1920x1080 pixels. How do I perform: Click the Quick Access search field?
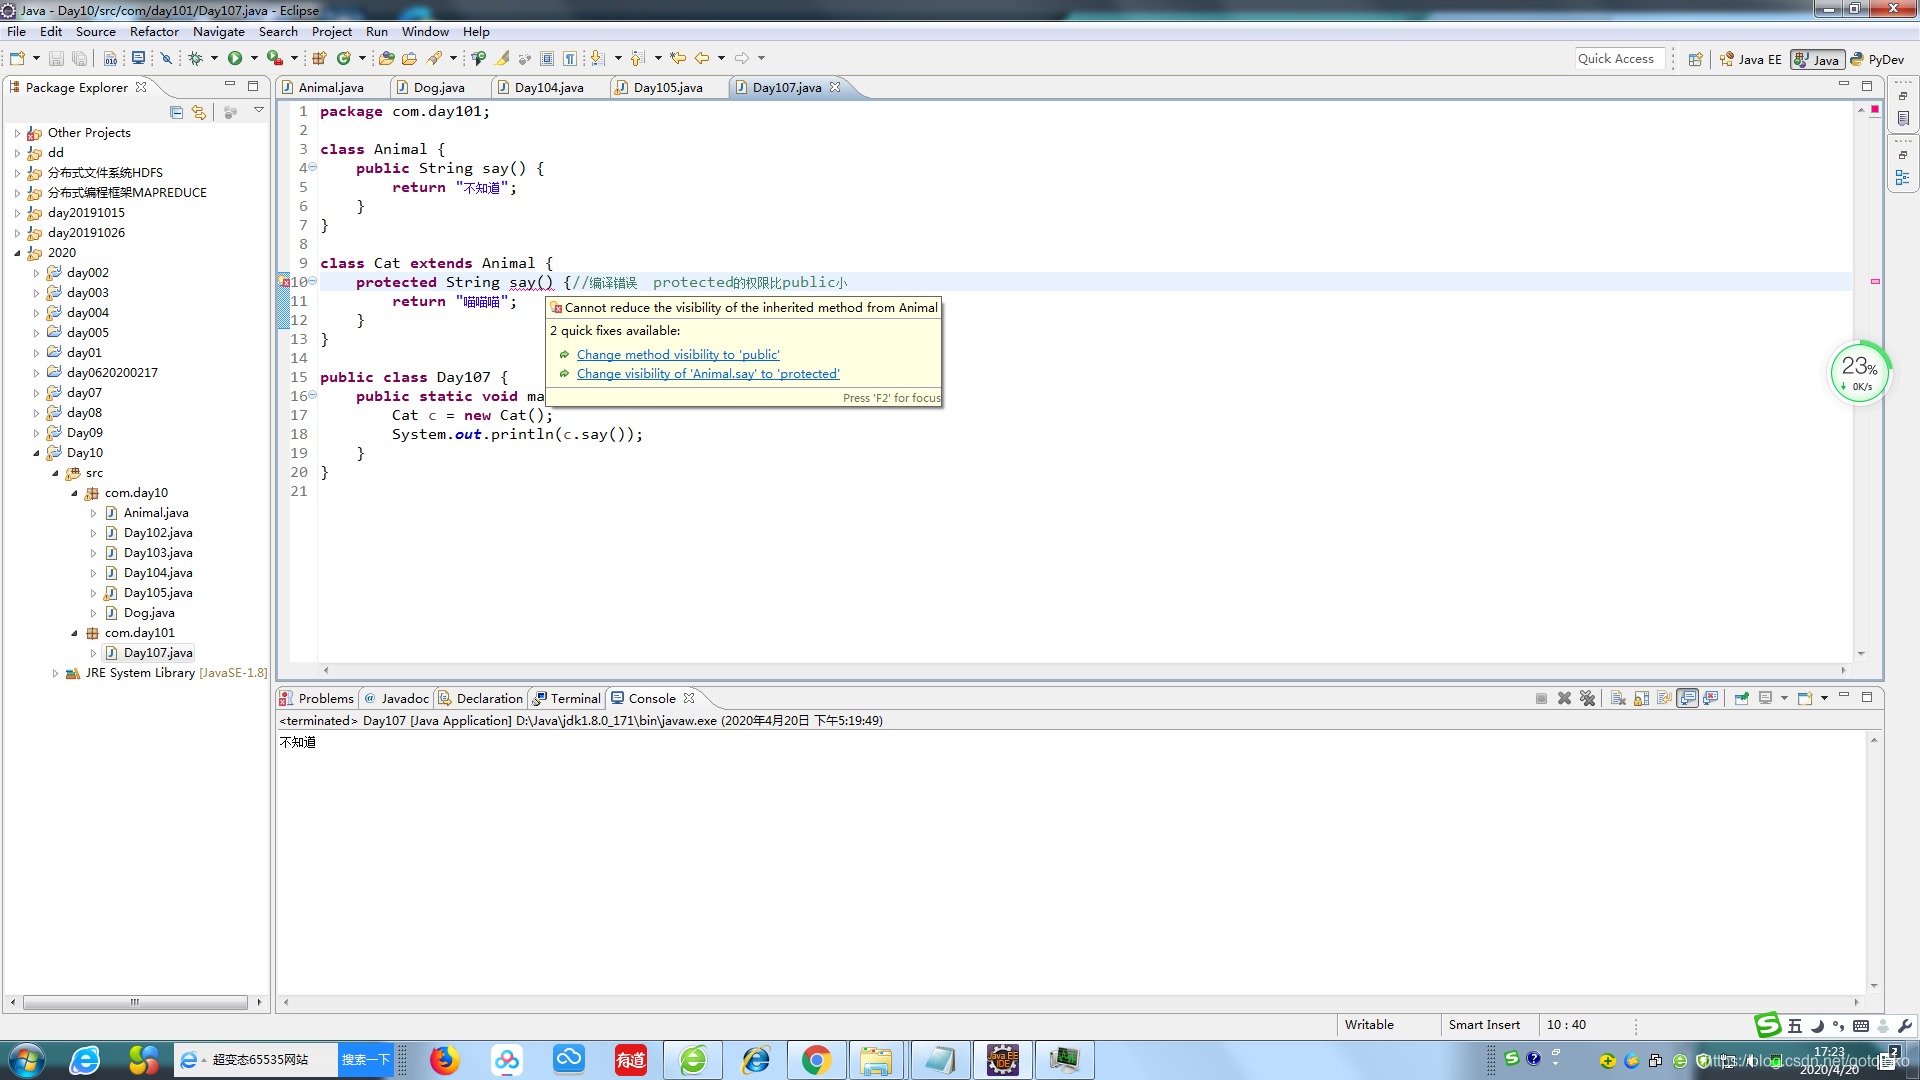pyautogui.click(x=1620, y=59)
